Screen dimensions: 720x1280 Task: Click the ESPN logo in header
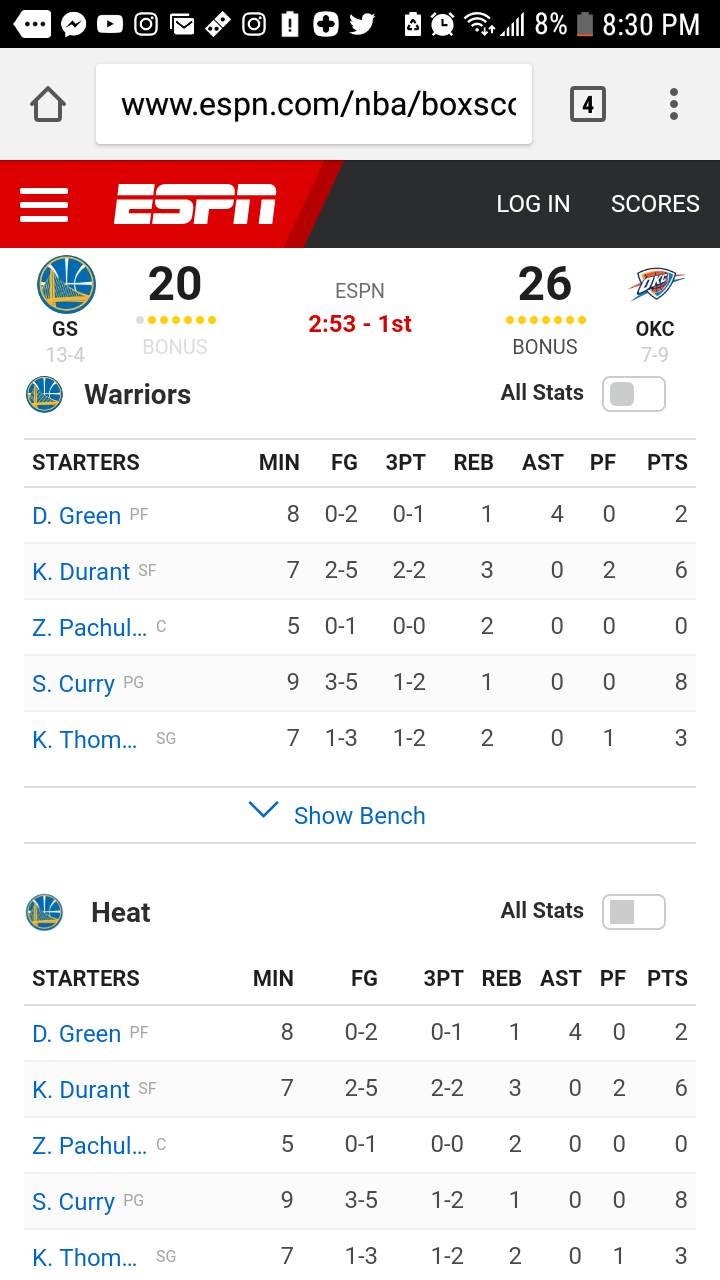coord(195,204)
